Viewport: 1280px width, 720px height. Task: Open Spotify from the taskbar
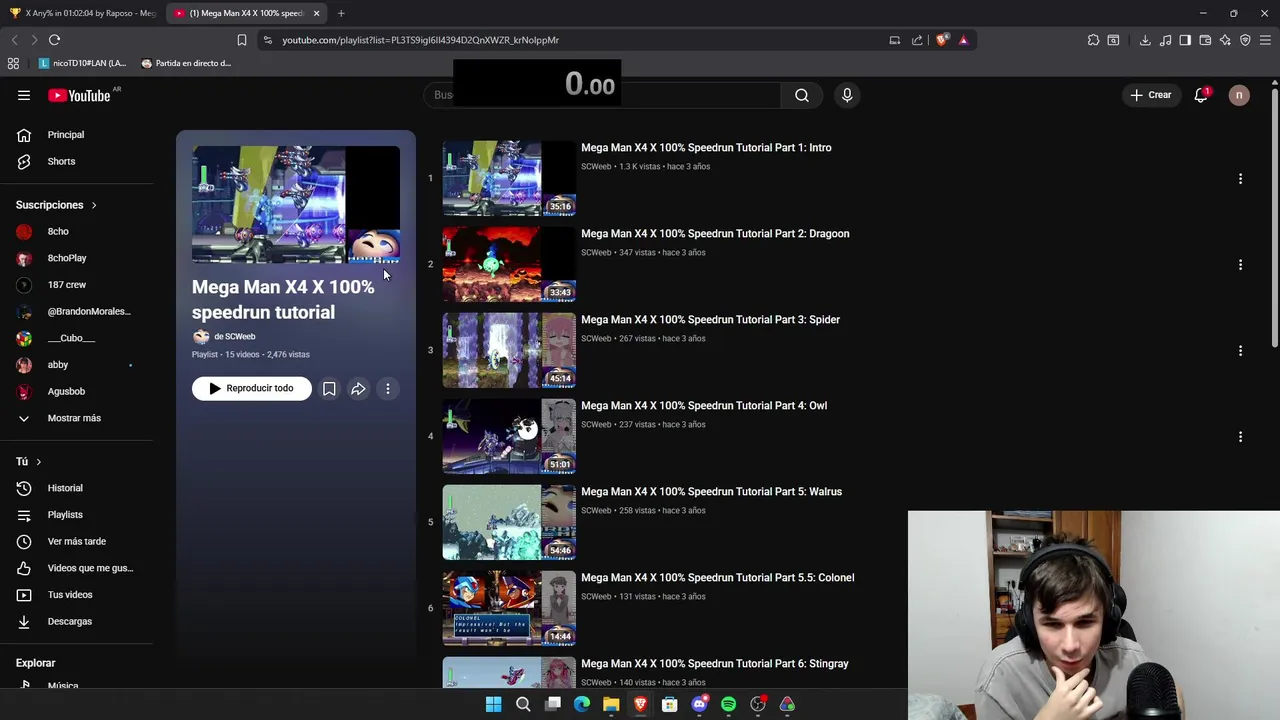point(728,704)
